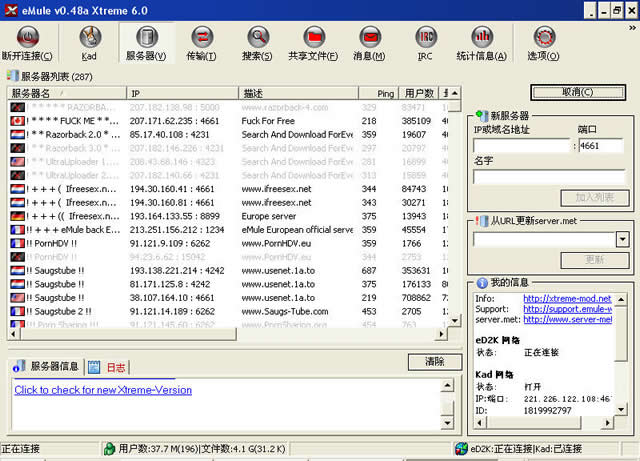Click log panel scroll down arrow
The height and width of the screenshot is (461, 640).
pyautogui.click(x=448, y=423)
